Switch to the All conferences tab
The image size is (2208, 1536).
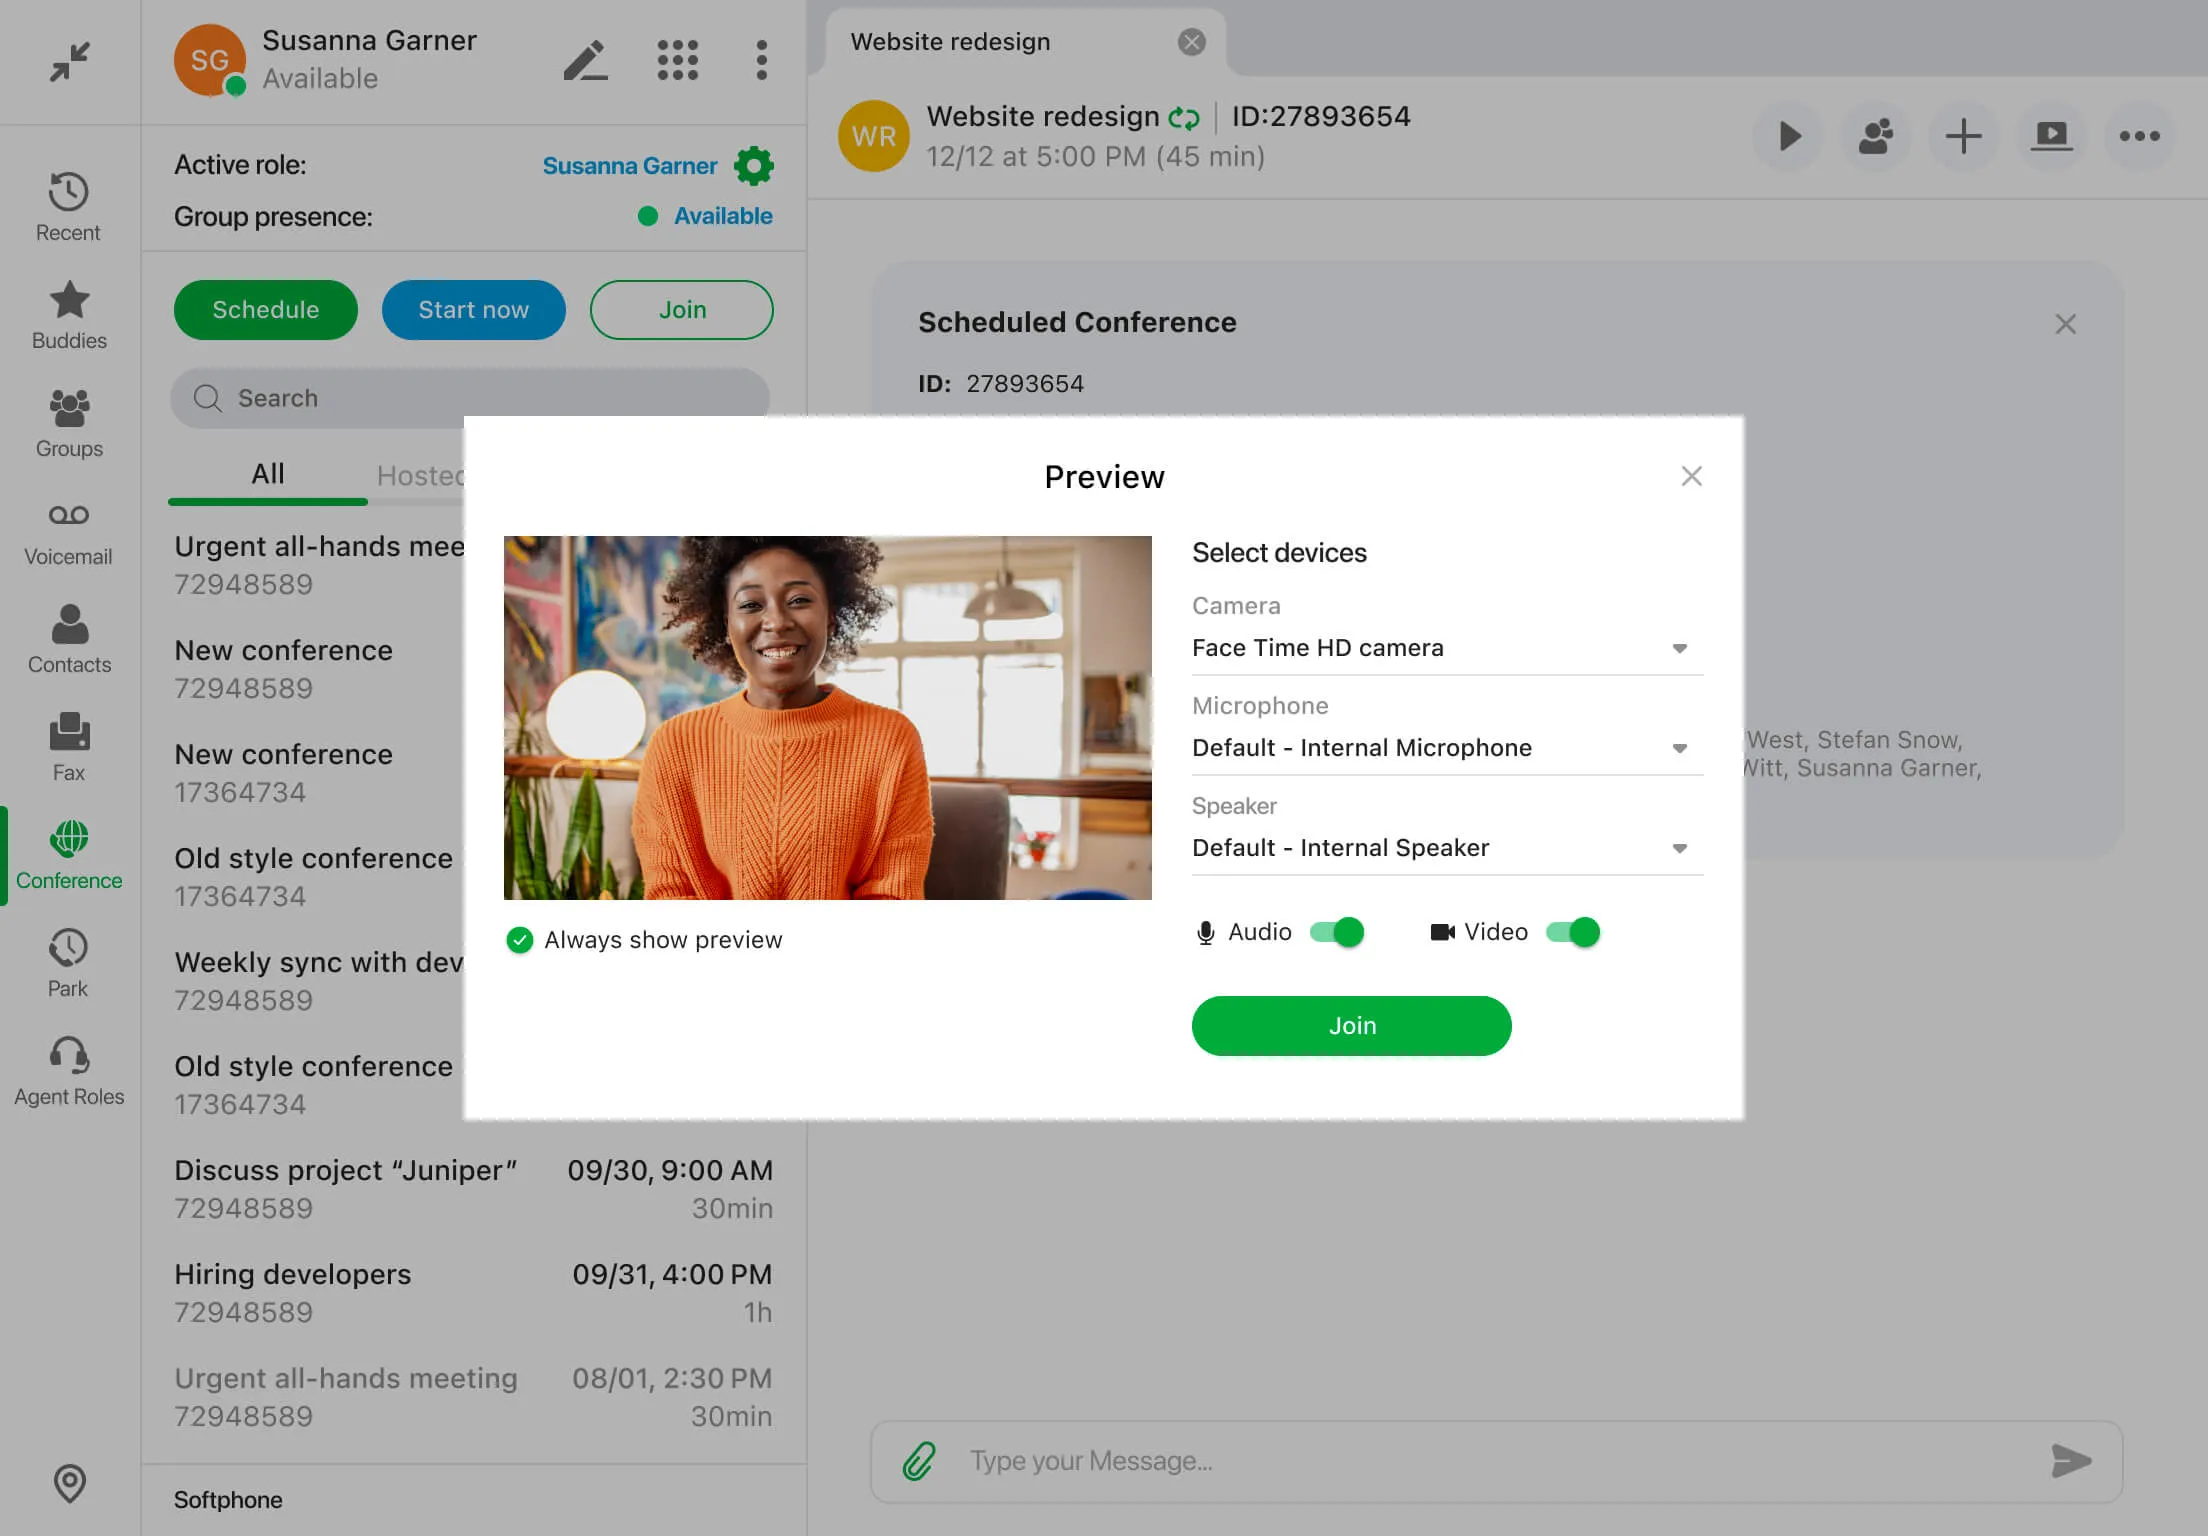pyautogui.click(x=267, y=474)
